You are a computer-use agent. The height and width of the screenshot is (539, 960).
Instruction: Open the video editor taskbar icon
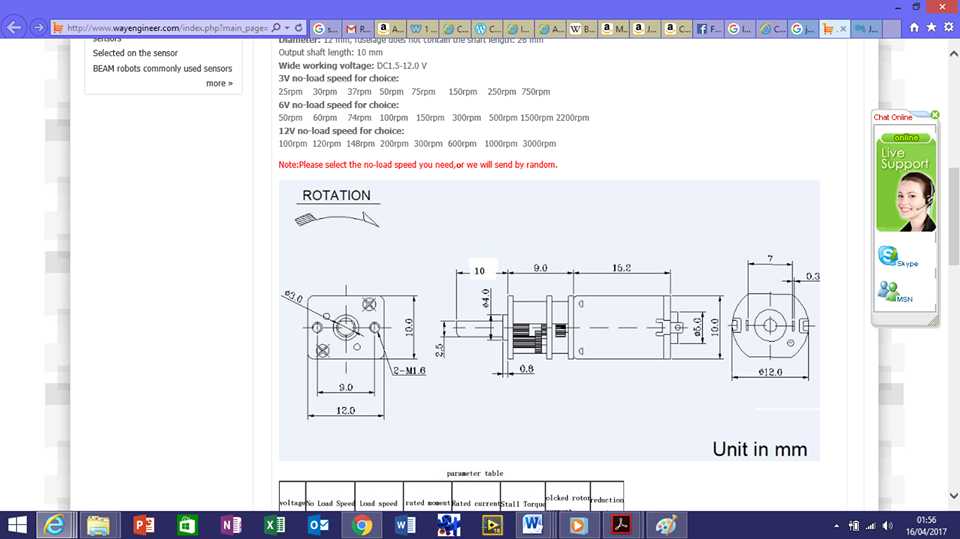pyautogui.click(x=492, y=525)
